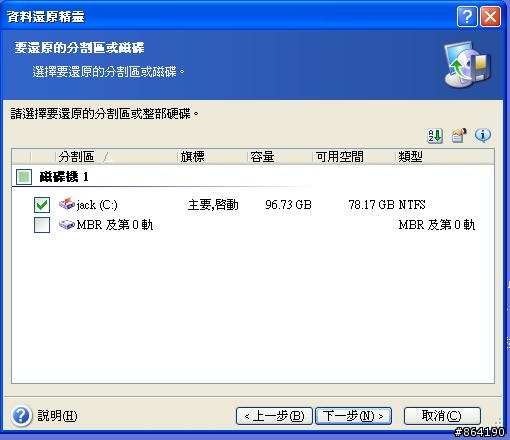510x440 pixels.
Task: Open the column chooser toolbar icon
Action: click(459, 136)
